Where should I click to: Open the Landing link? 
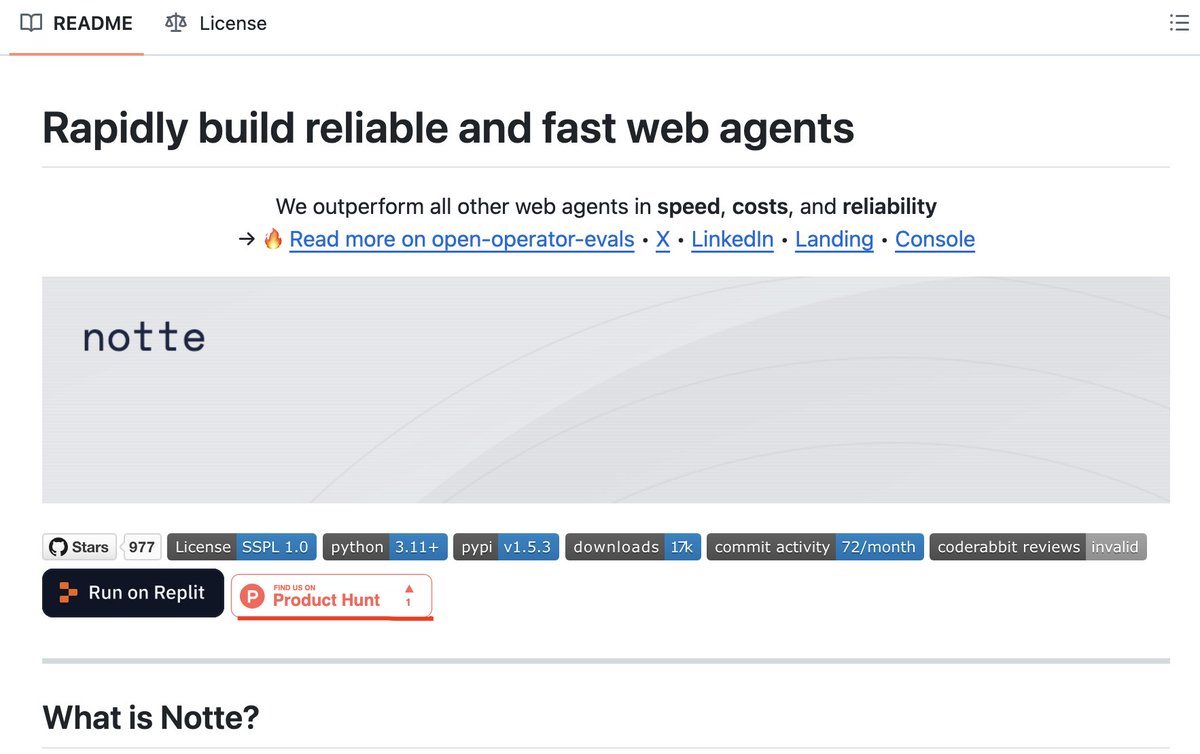coord(834,239)
